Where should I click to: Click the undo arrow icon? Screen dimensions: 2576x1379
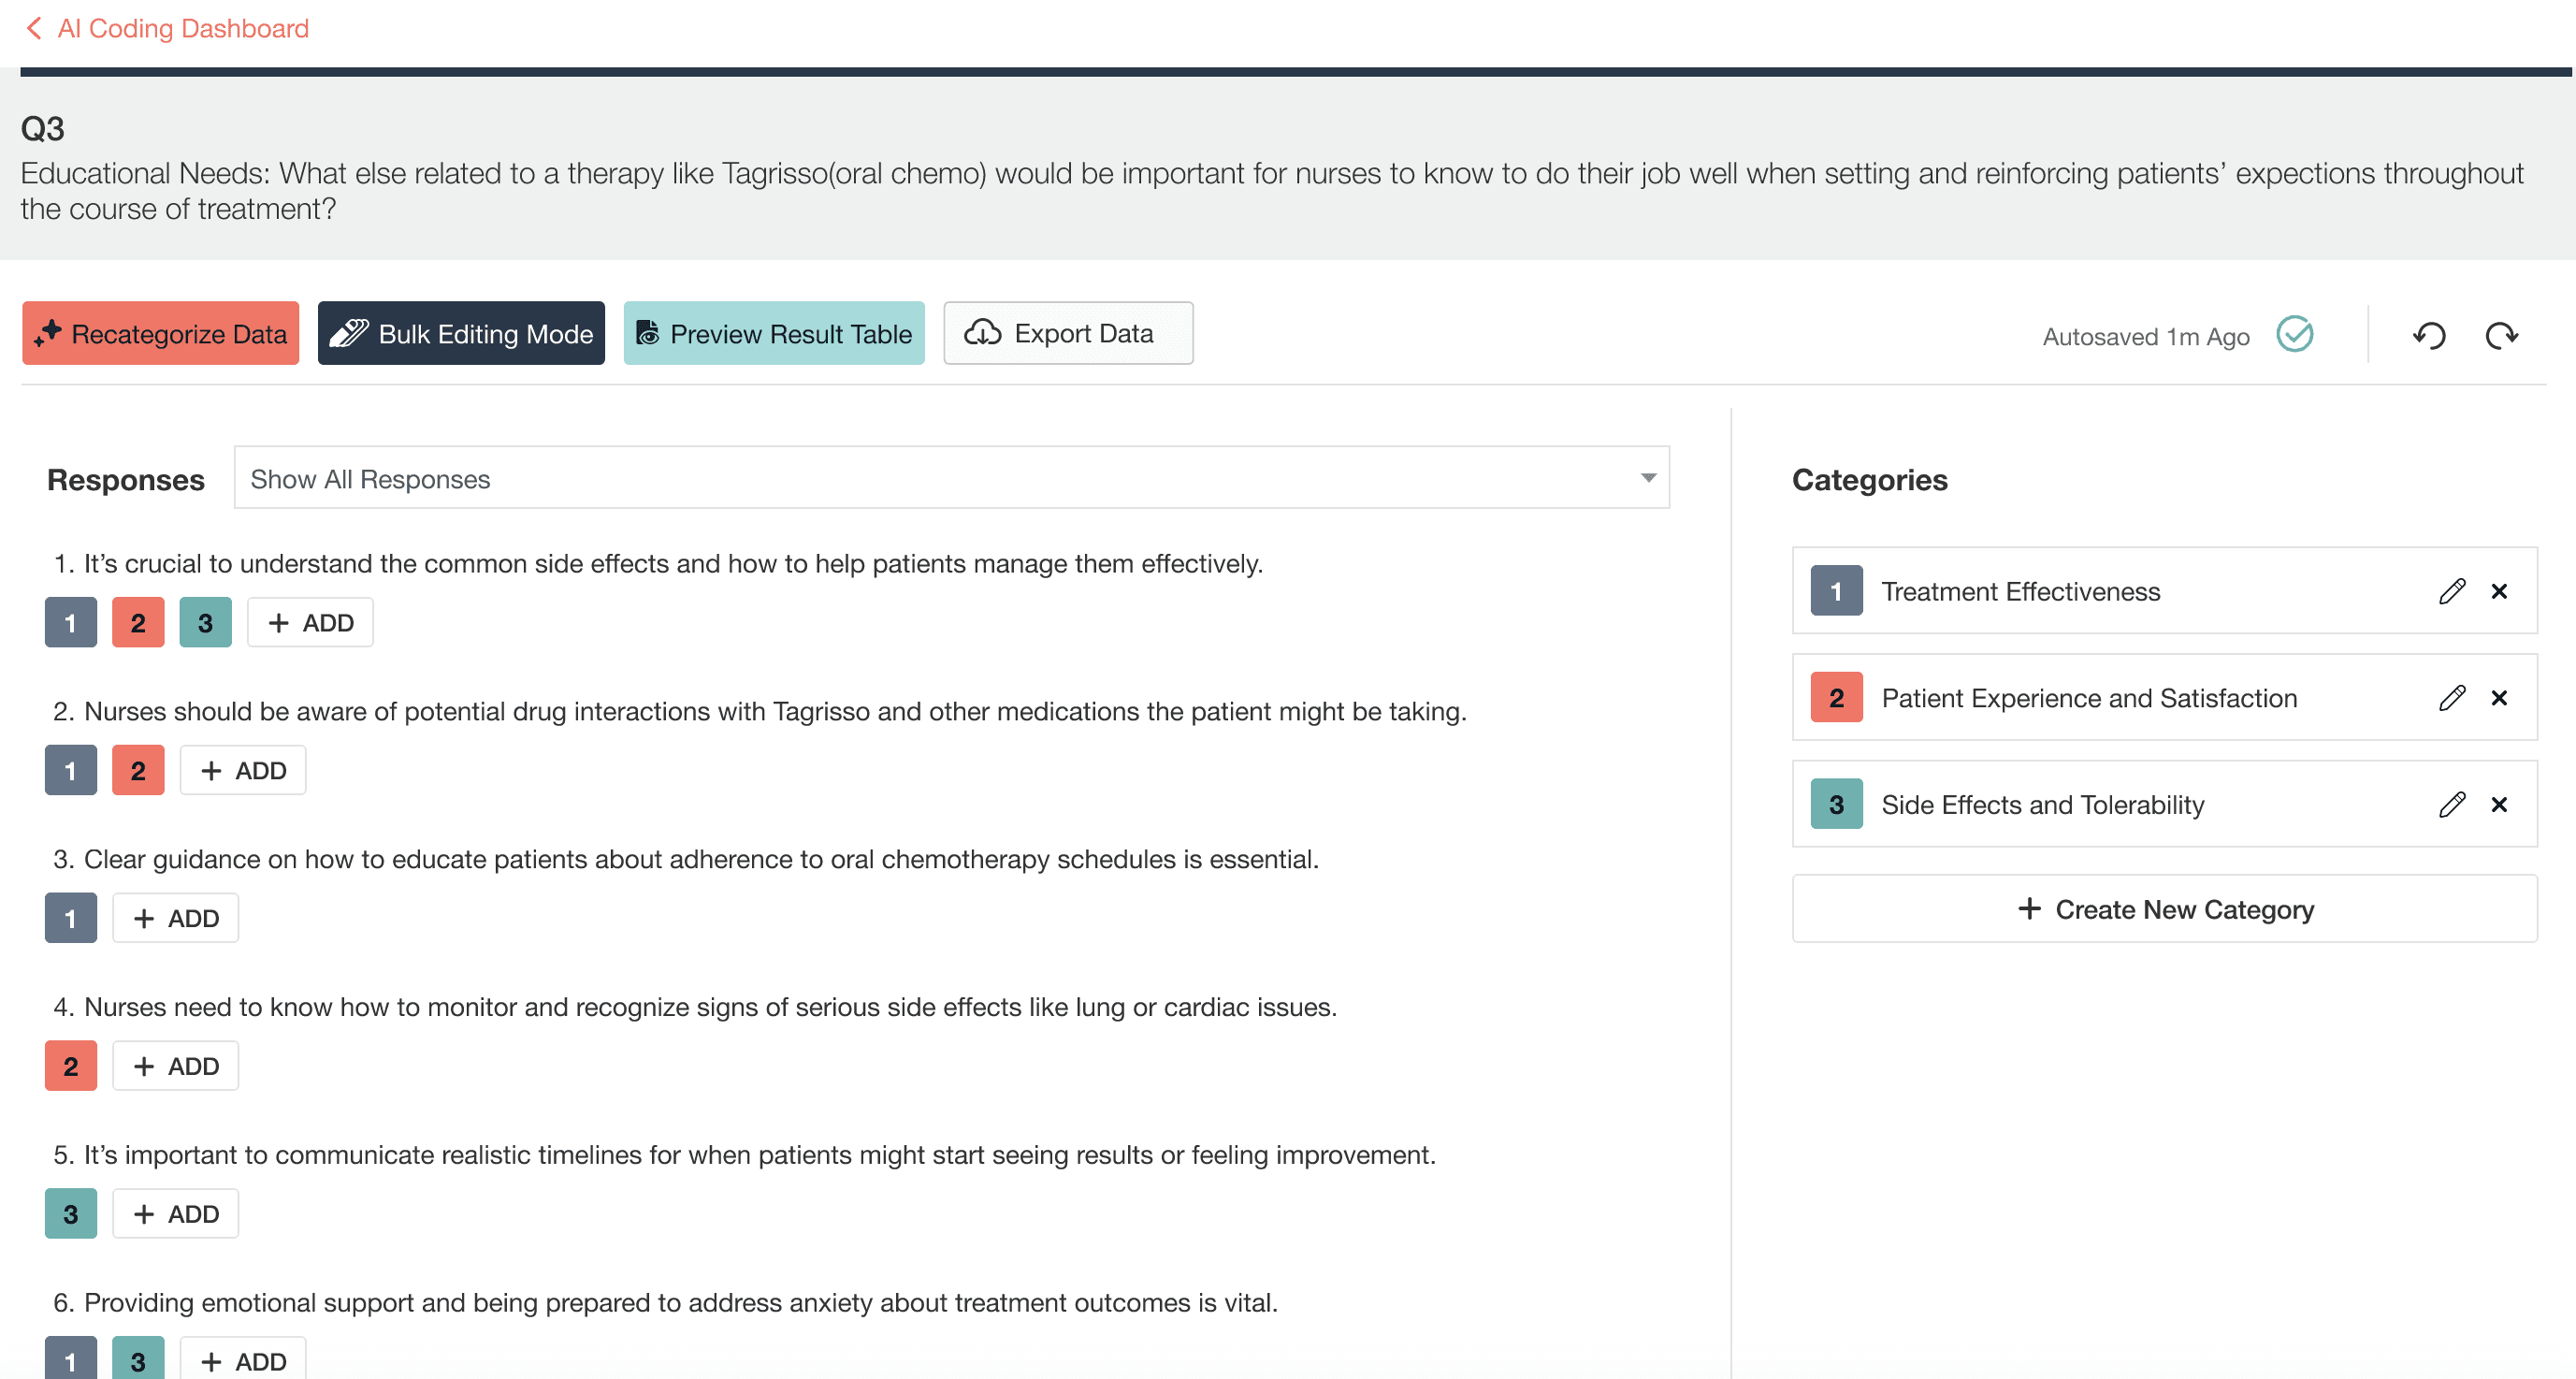coord(2429,335)
